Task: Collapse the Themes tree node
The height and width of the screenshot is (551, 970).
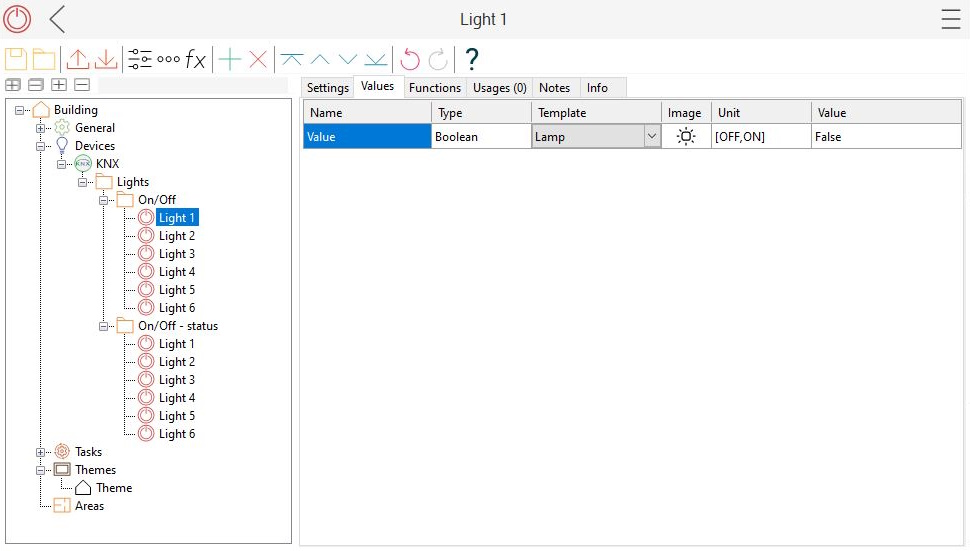Action: coord(40,470)
